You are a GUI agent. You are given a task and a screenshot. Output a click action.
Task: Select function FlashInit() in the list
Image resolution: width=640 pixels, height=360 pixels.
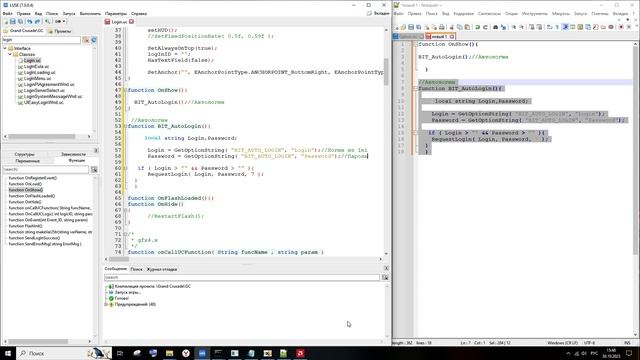pyautogui.click(x=25, y=226)
